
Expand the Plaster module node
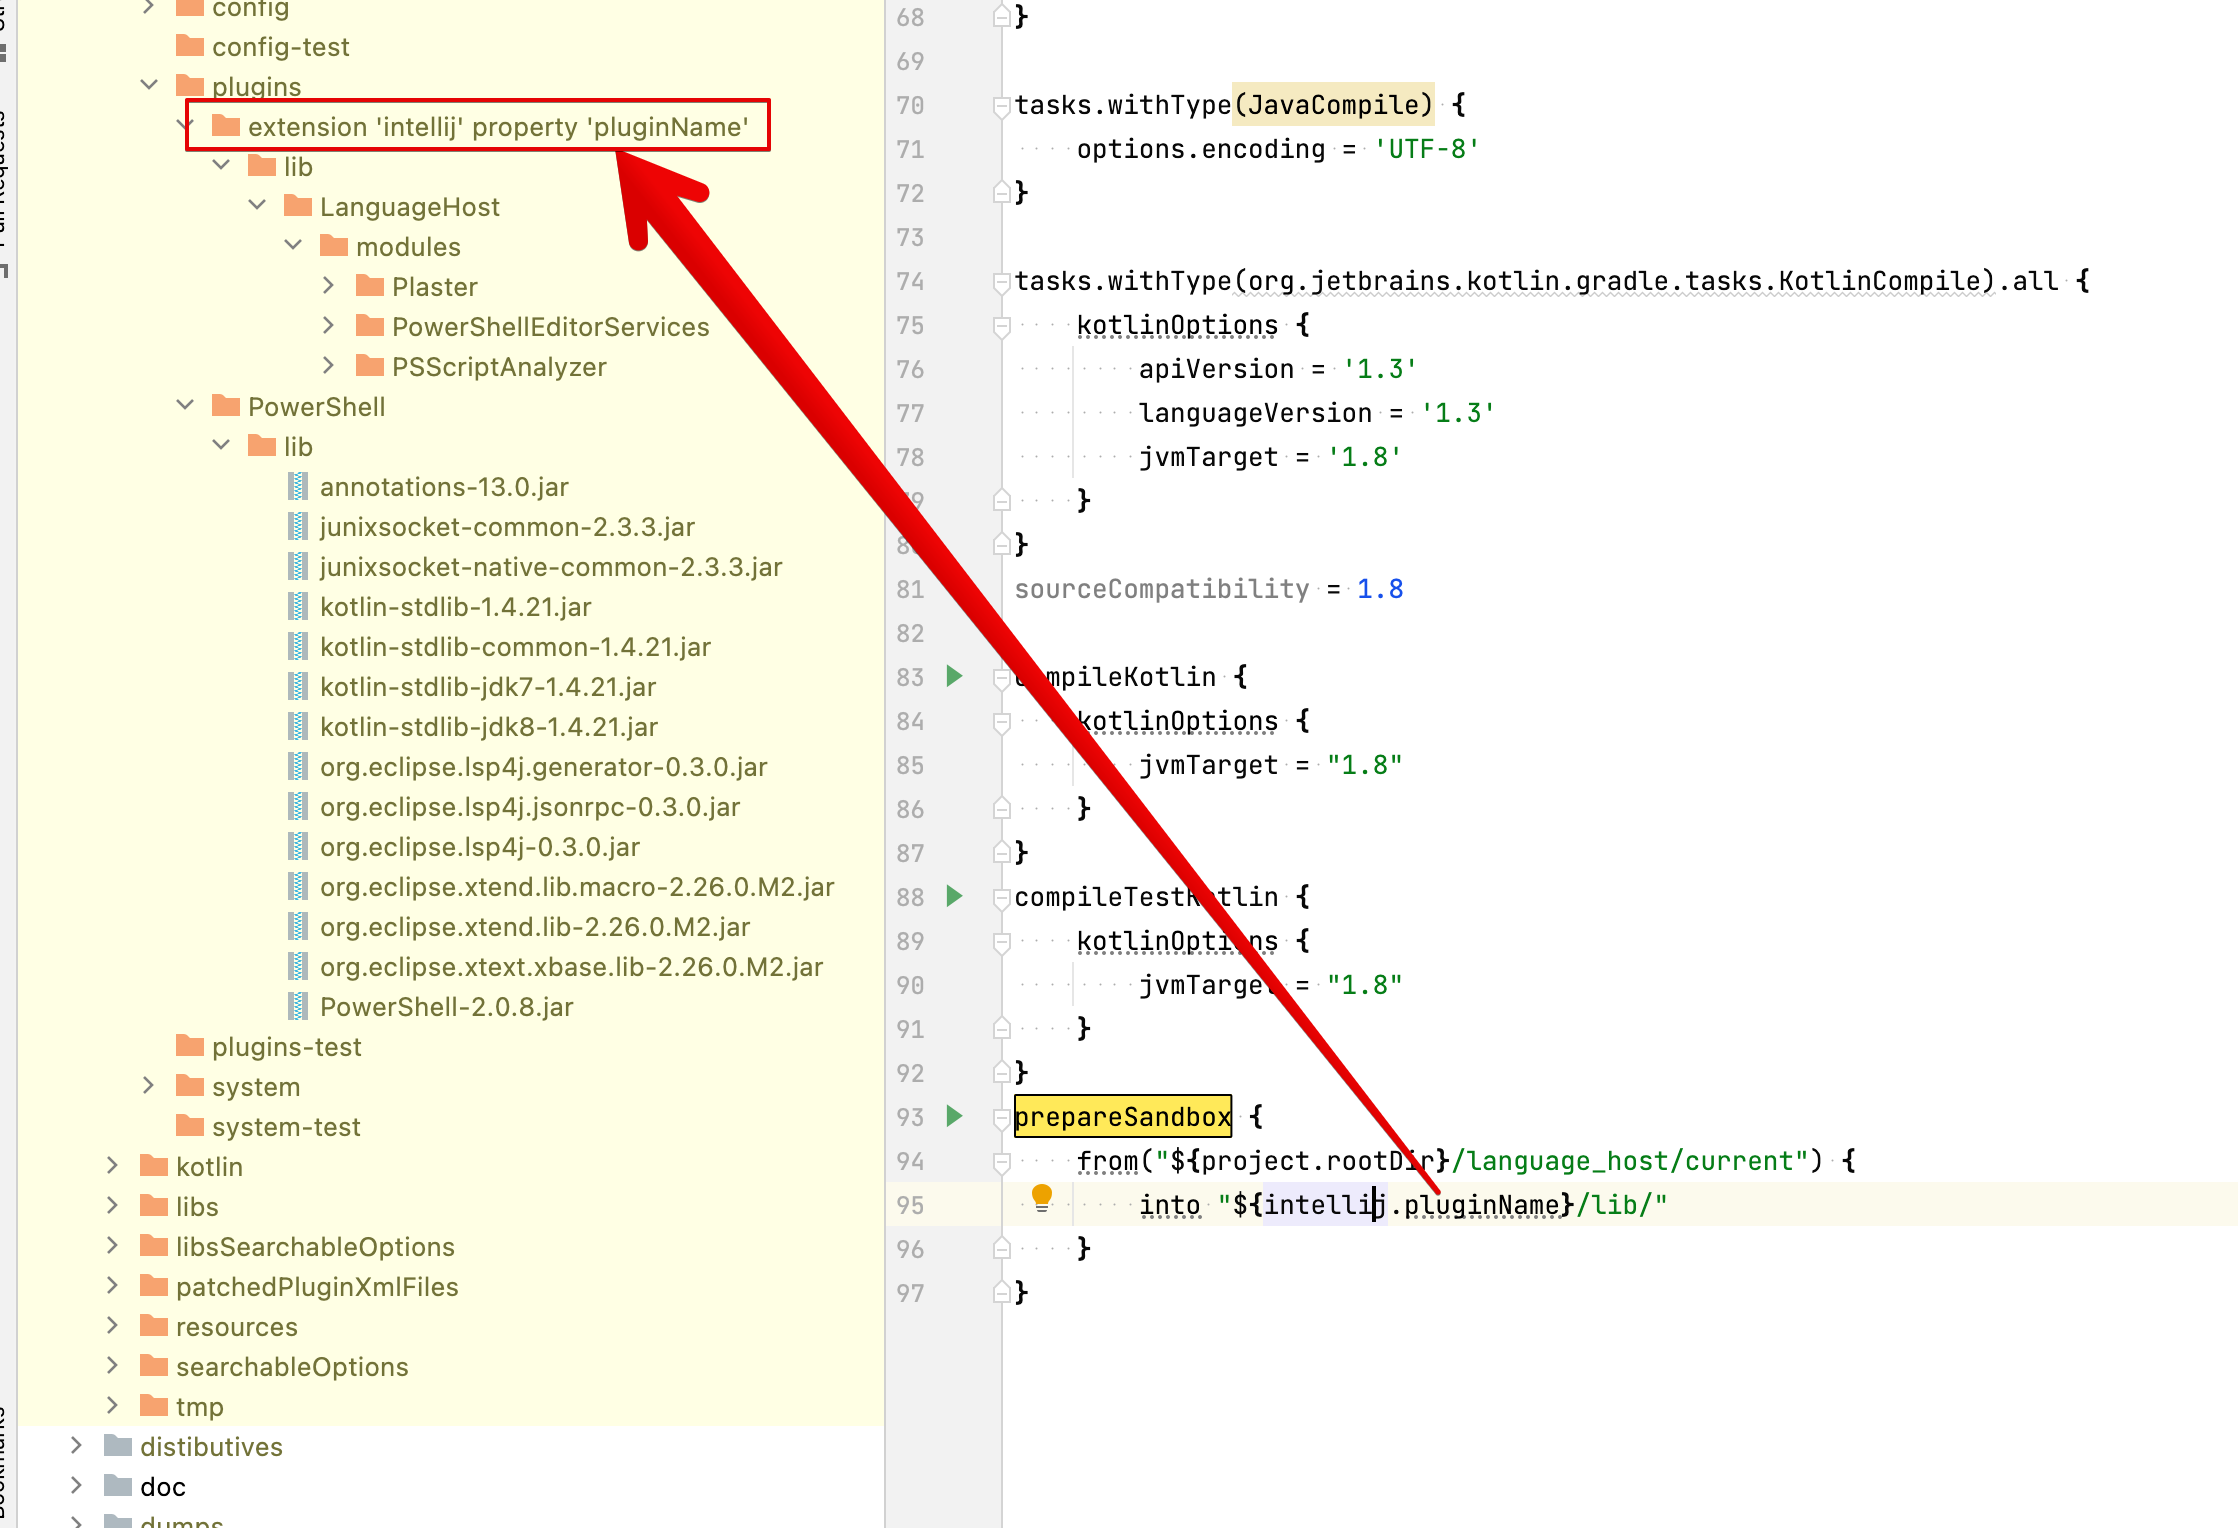click(329, 285)
